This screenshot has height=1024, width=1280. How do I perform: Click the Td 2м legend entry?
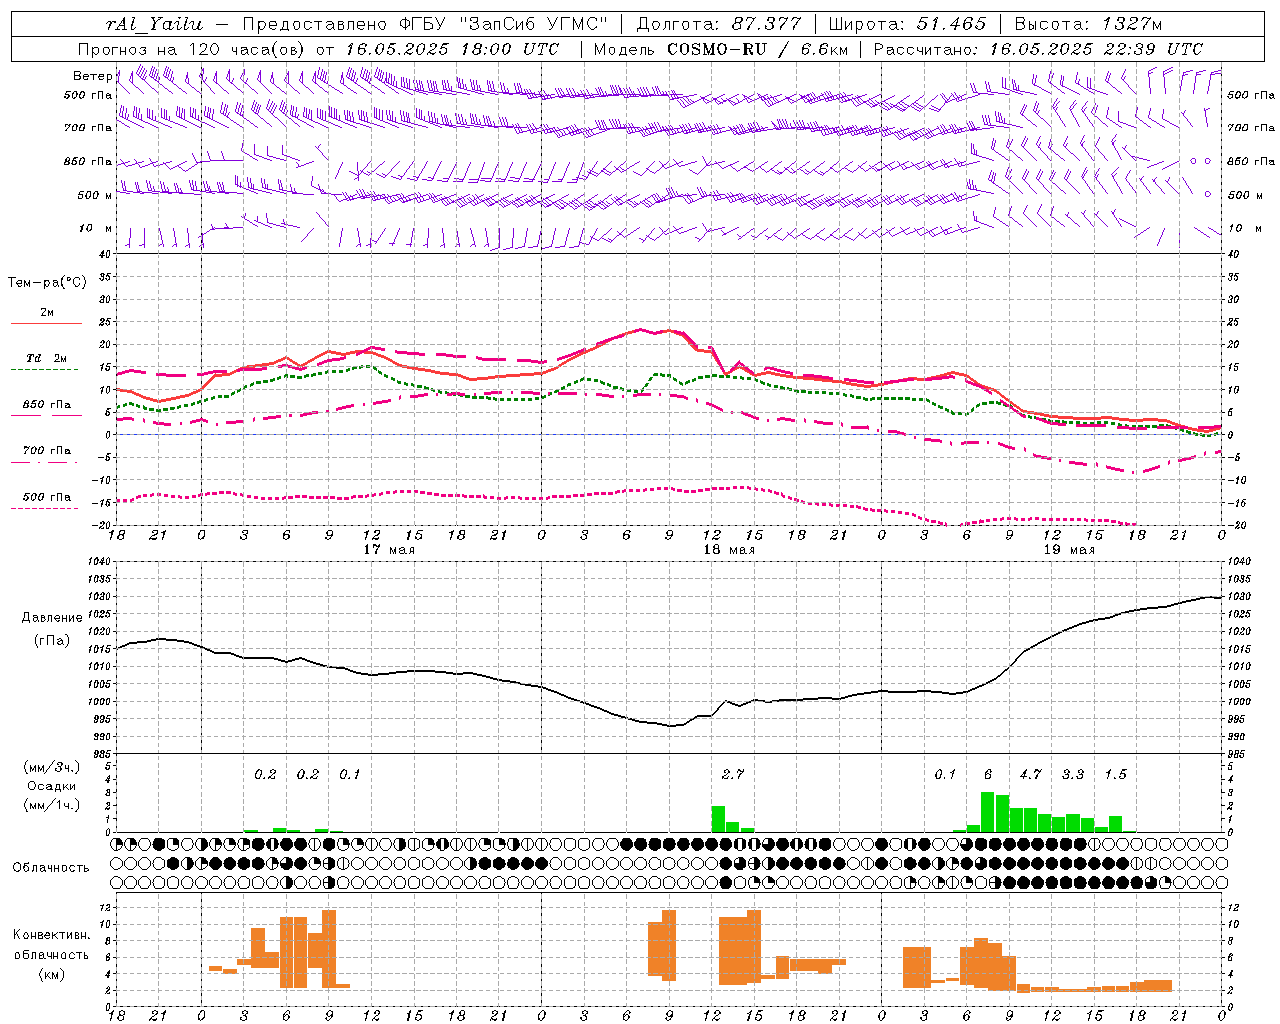(x=47, y=358)
